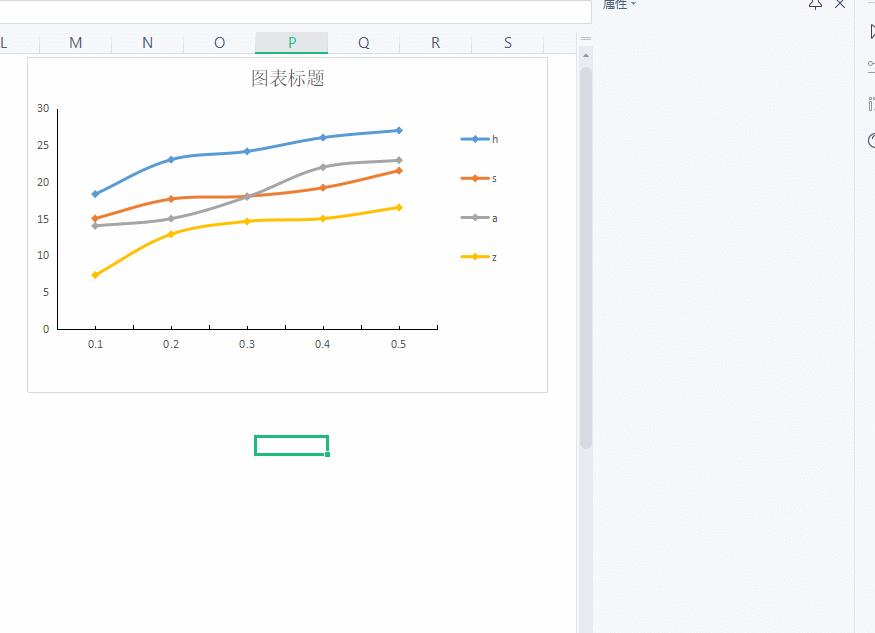The image size is (875, 633).
Task: Click the orange s marker at 0.5
Action: pyautogui.click(x=398, y=170)
